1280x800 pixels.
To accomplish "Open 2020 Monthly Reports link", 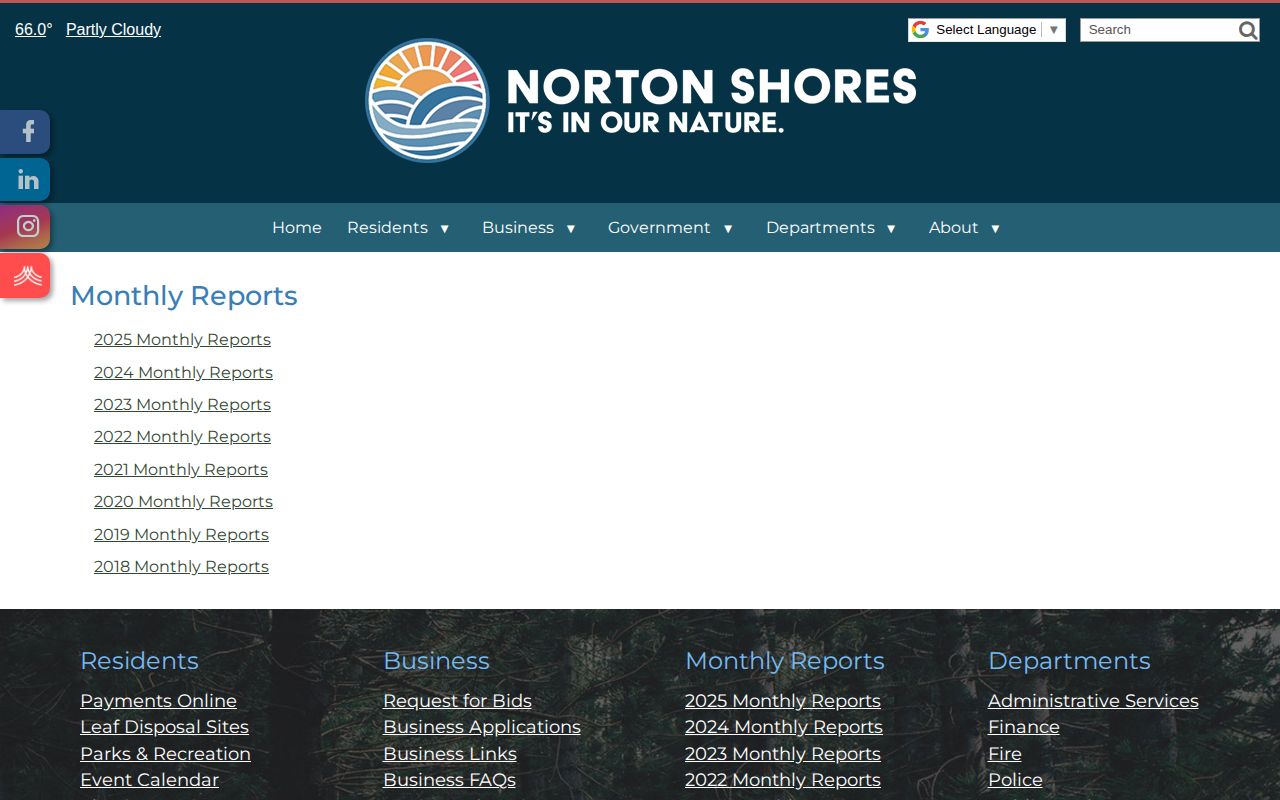I will point(183,501).
